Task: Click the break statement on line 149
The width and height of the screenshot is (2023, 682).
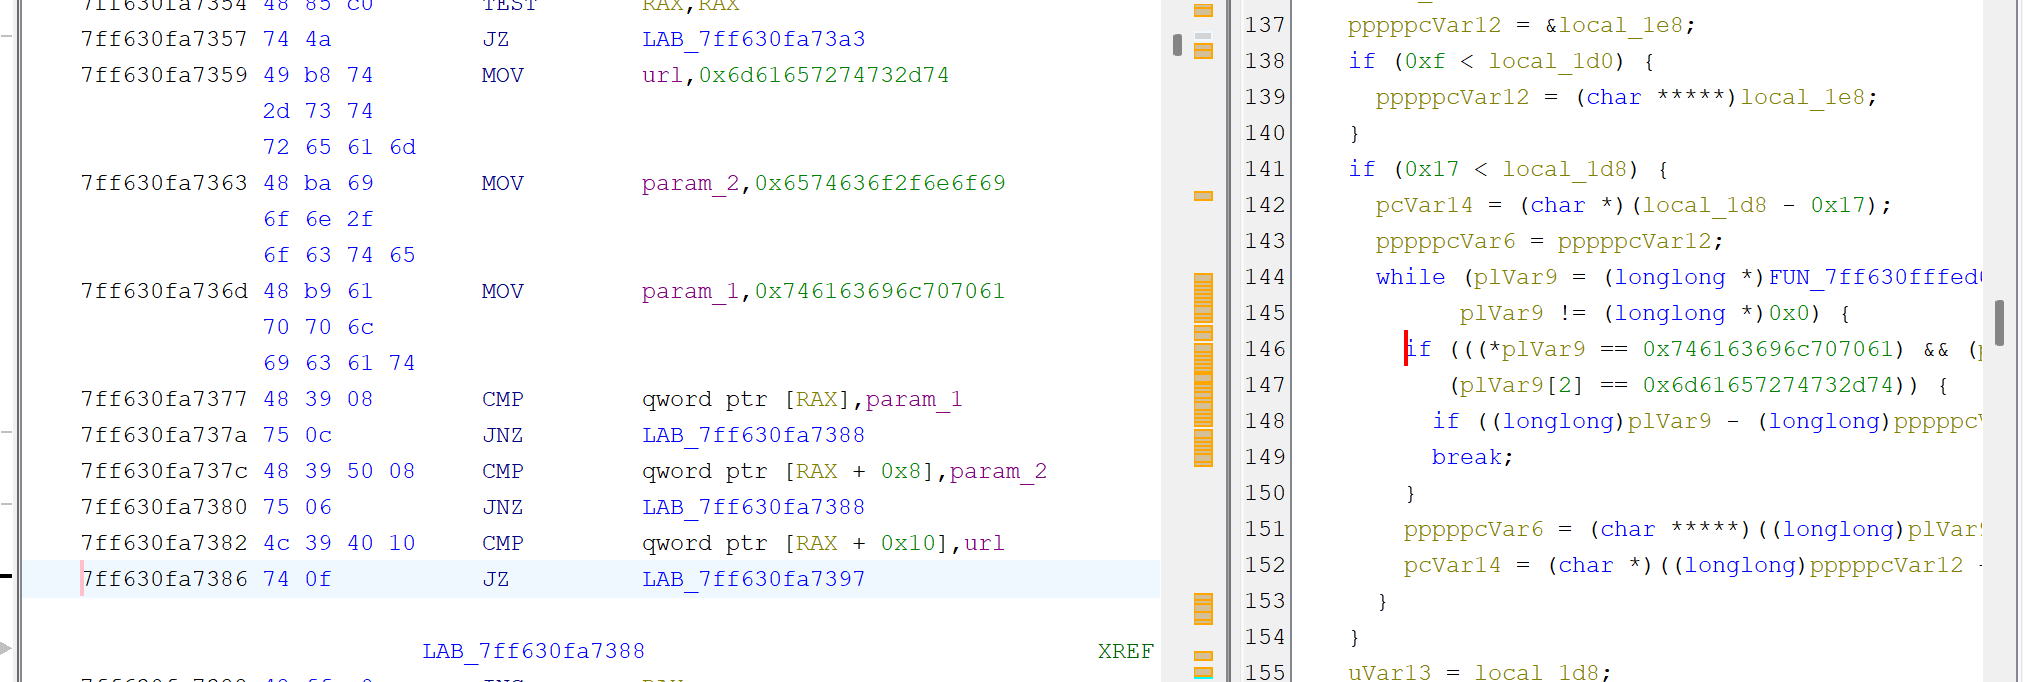Action: point(1472,457)
